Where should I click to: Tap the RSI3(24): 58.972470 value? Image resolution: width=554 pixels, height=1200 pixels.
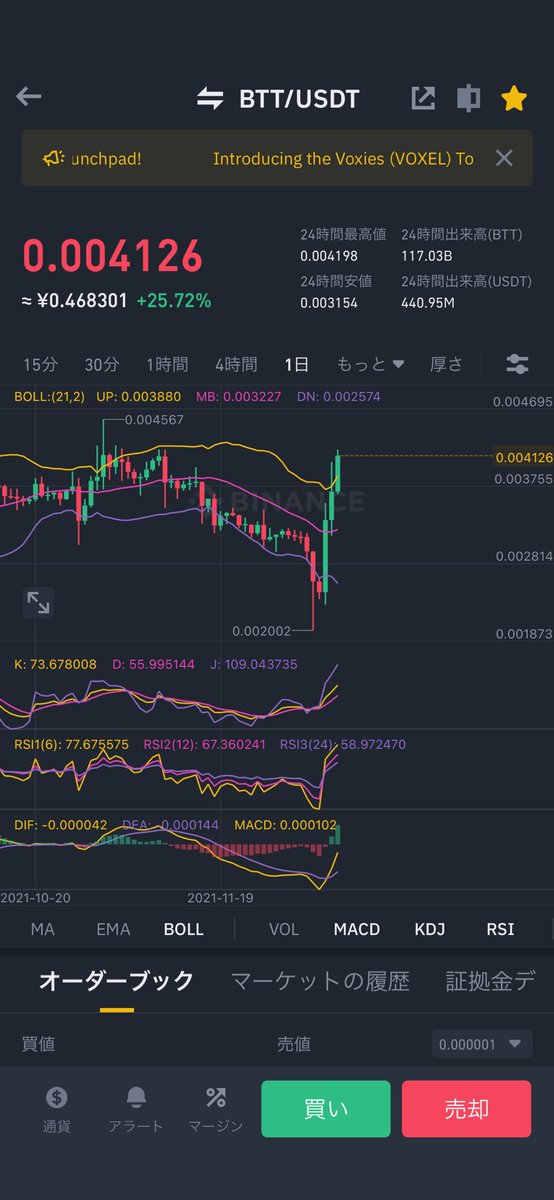[x=343, y=744]
